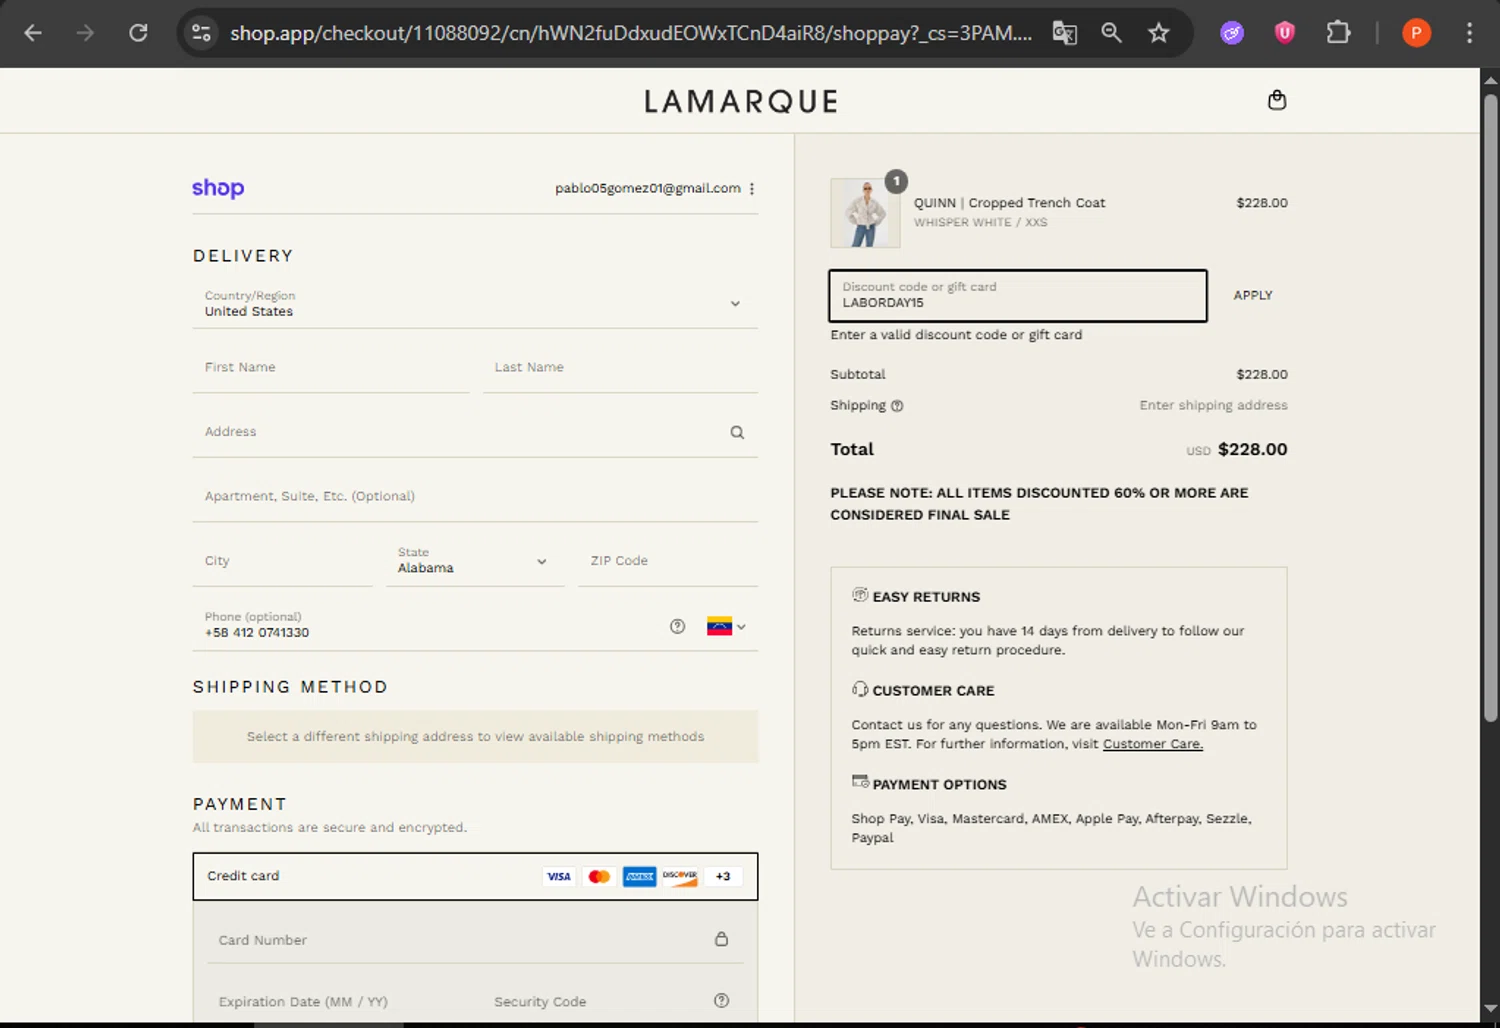1500x1028 pixels.
Task: Focus the Apartment, Suite field
Action: pos(475,497)
